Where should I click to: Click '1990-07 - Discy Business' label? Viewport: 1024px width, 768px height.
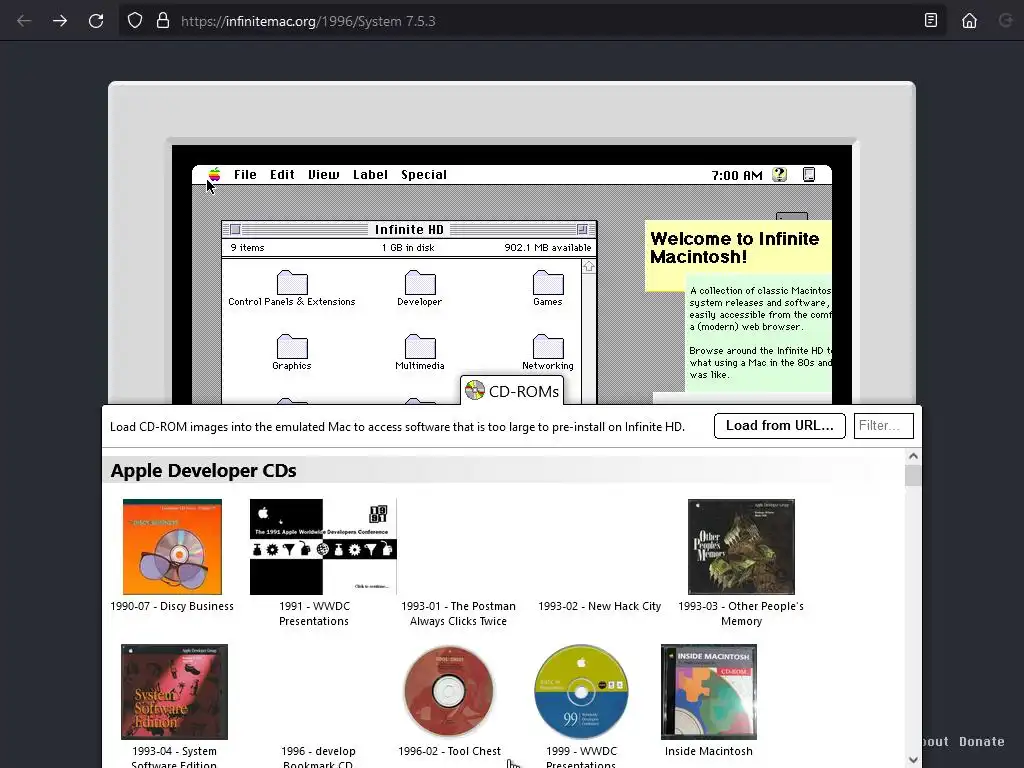pyautogui.click(x=172, y=606)
